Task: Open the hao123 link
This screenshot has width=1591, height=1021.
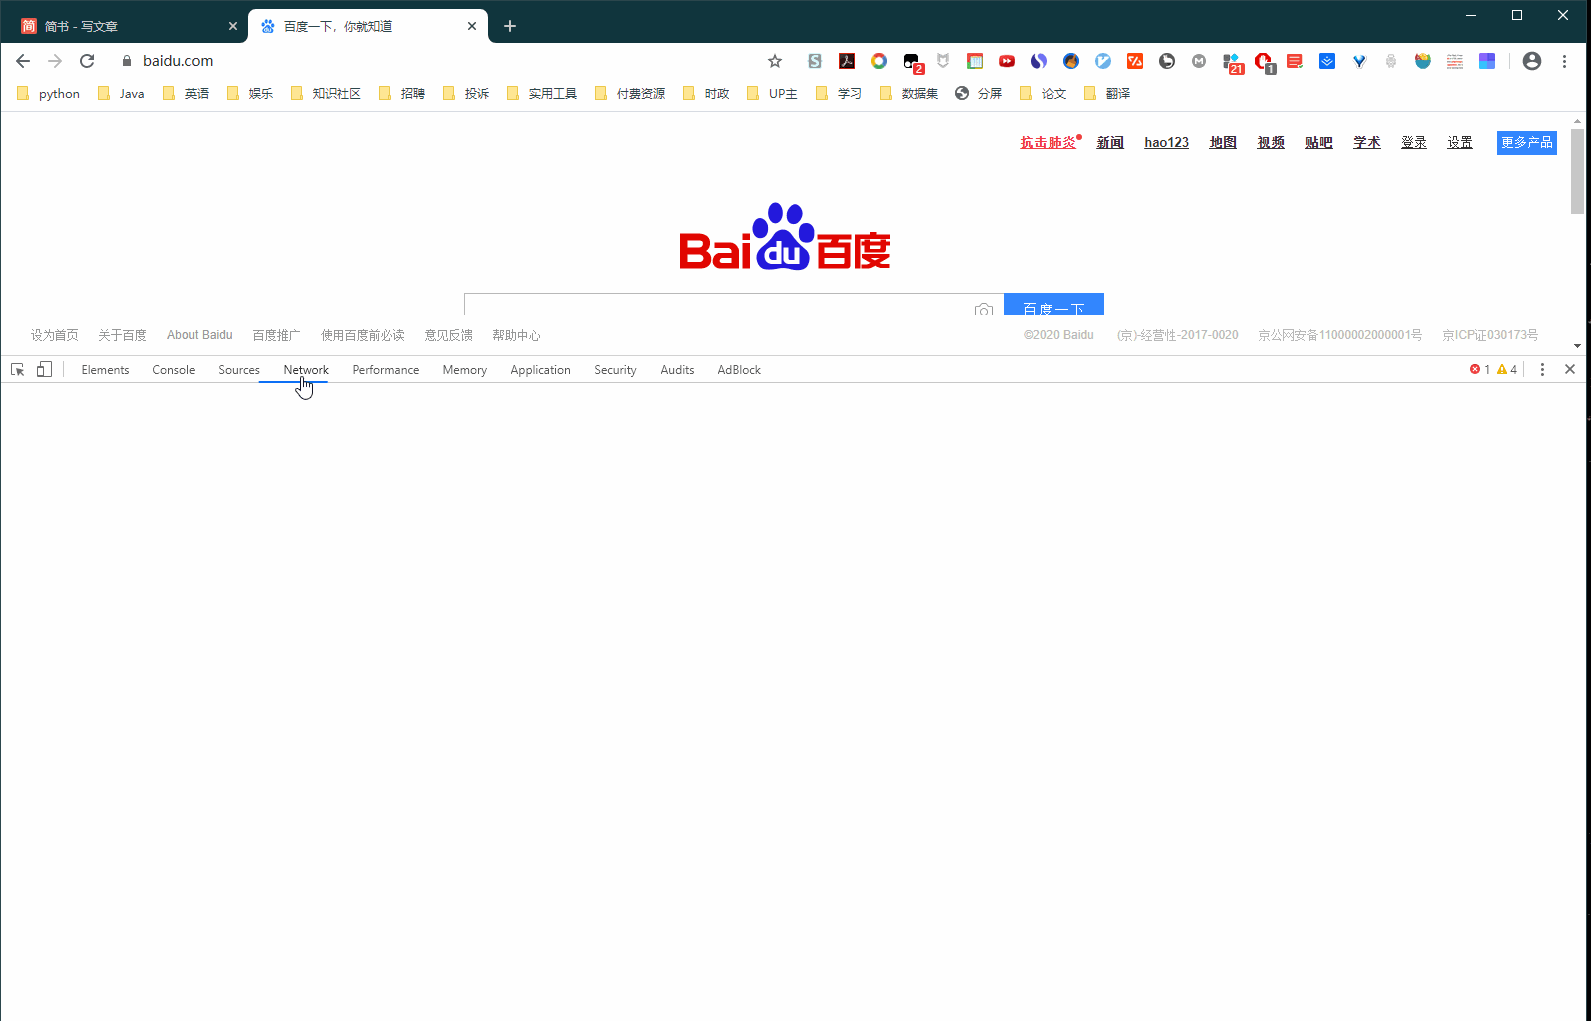Action: click(x=1167, y=142)
